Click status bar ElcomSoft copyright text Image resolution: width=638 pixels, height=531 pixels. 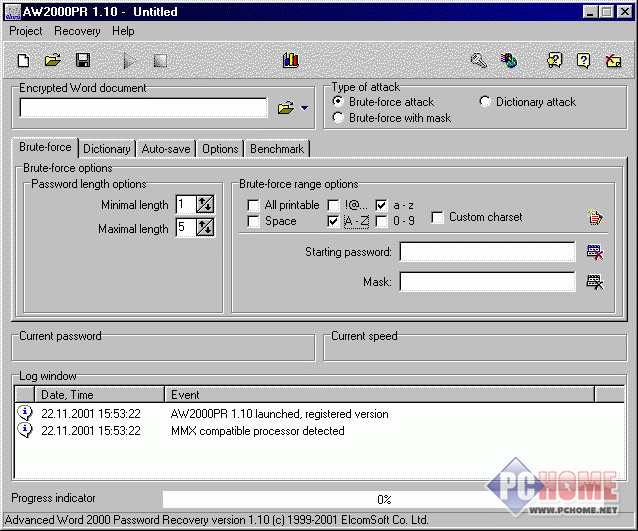tap(216, 520)
